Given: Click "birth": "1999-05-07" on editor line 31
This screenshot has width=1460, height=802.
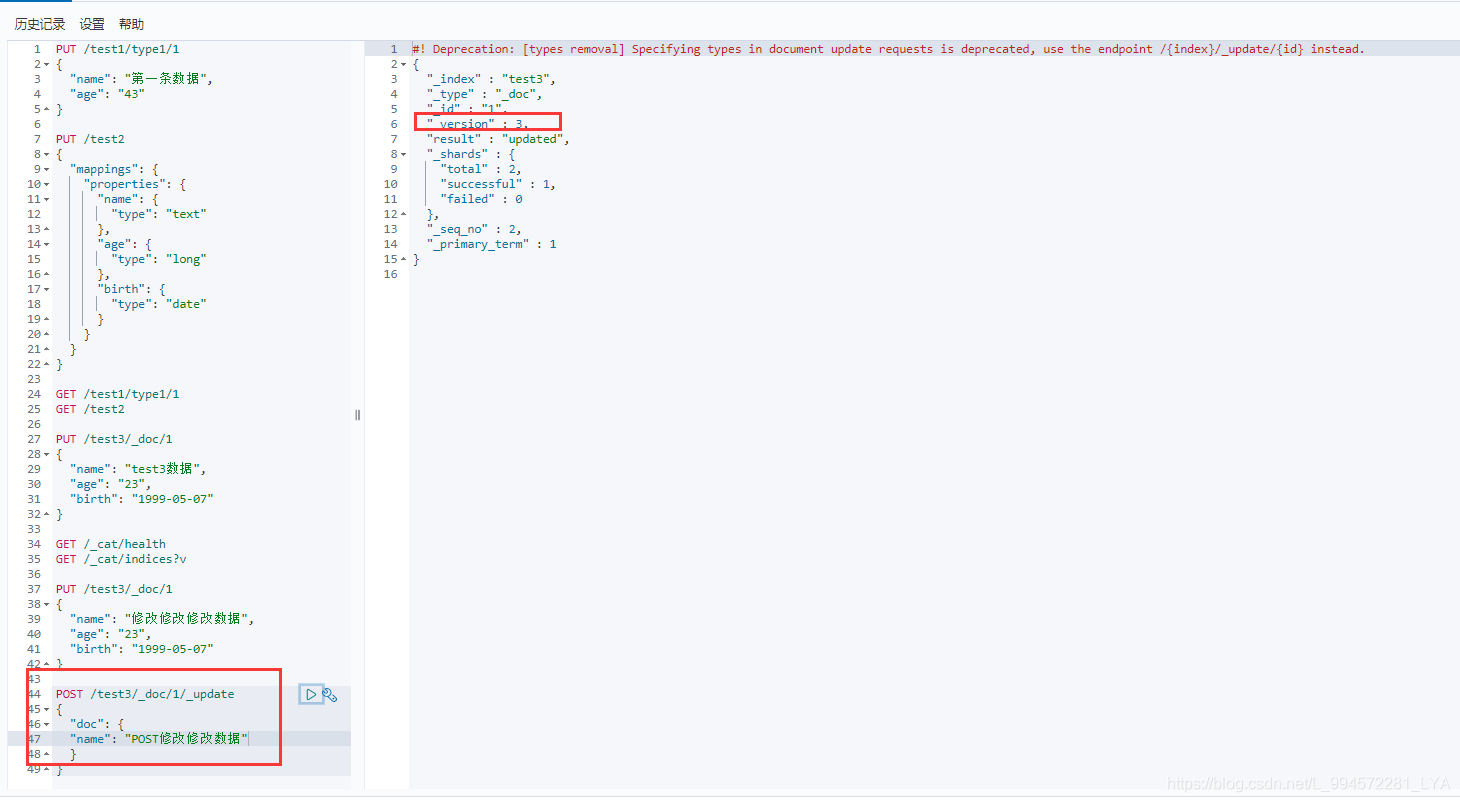Looking at the screenshot, I should (x=141, y=499).
